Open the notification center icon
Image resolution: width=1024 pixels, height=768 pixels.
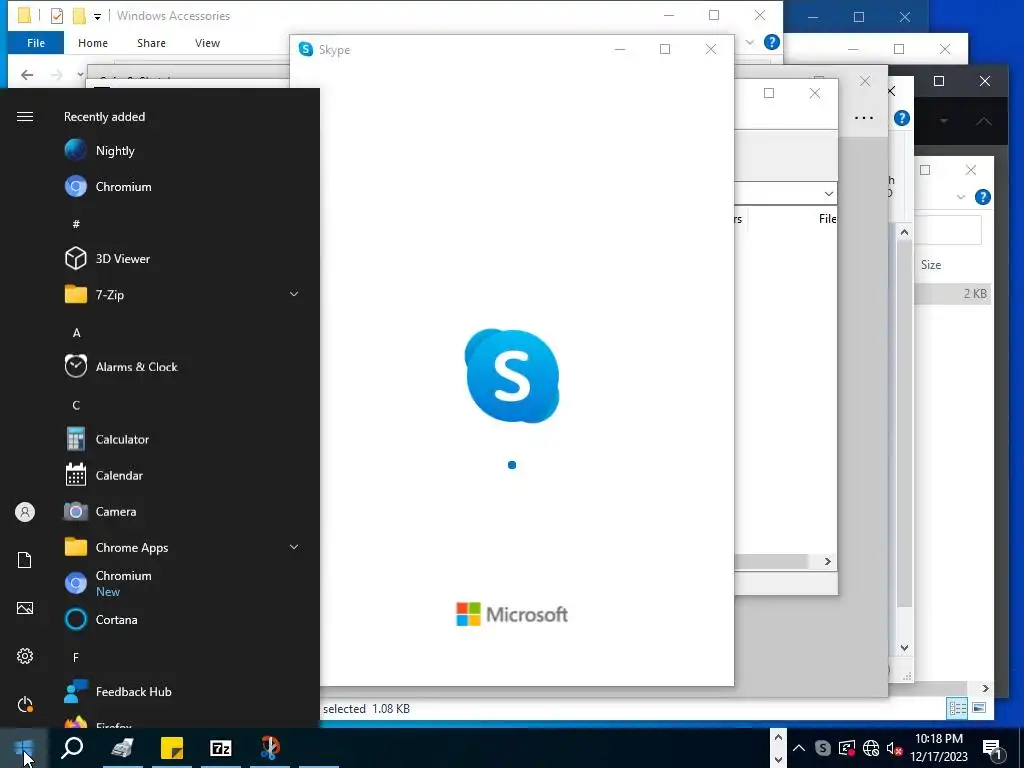(992, 749)
